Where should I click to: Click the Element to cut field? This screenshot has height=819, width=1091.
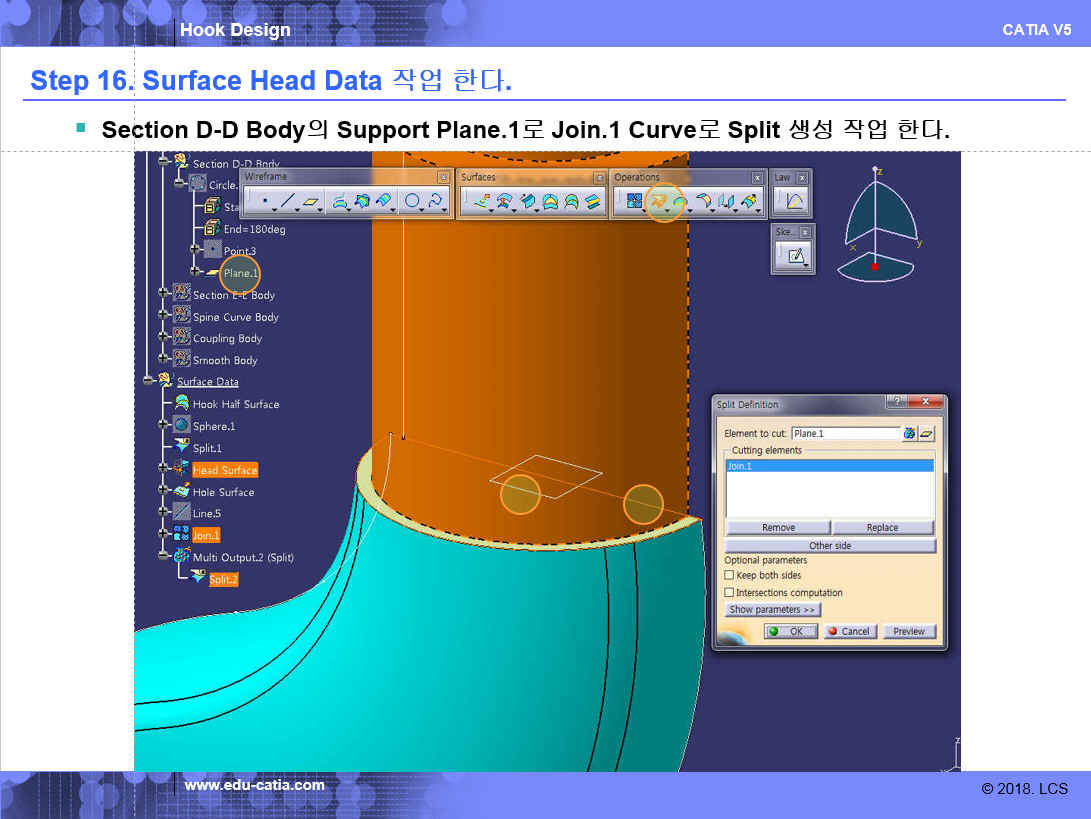[x=844, y=434]
